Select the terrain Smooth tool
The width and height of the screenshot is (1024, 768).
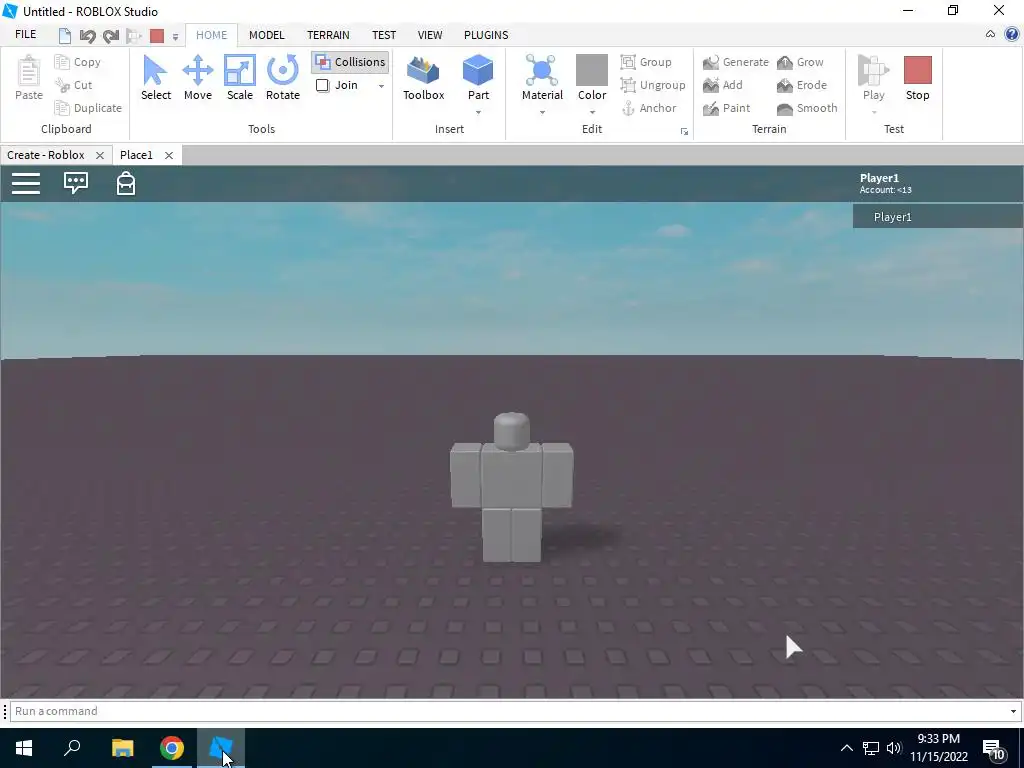click(x=807, y=108)
